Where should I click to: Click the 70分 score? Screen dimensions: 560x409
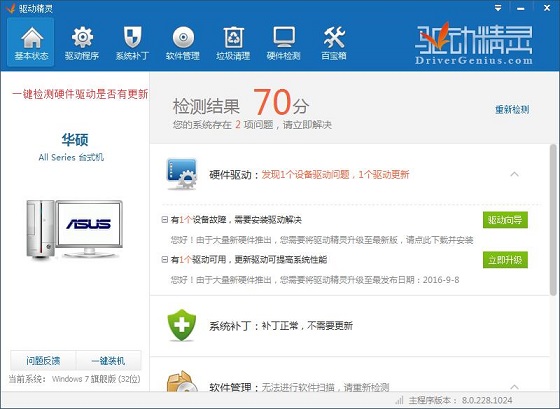pyautogui.click(x=281, y=103)
